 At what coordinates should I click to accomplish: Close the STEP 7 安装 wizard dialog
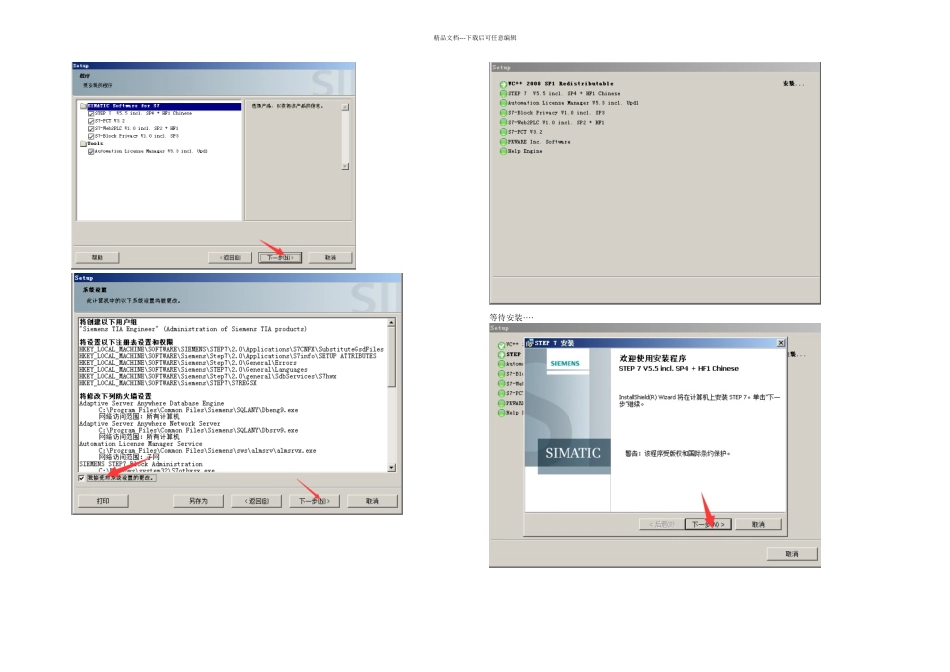click(x=781, y=343)
